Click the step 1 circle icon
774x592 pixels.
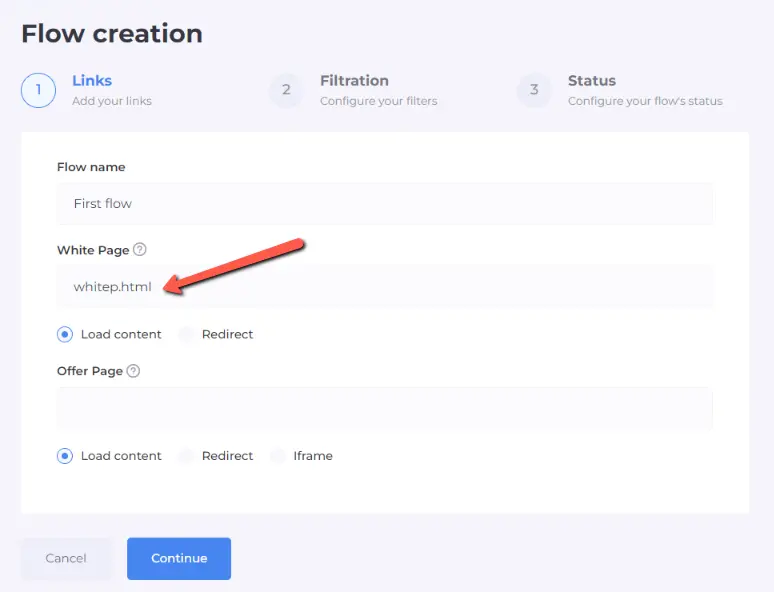click(x=38, y=90)
